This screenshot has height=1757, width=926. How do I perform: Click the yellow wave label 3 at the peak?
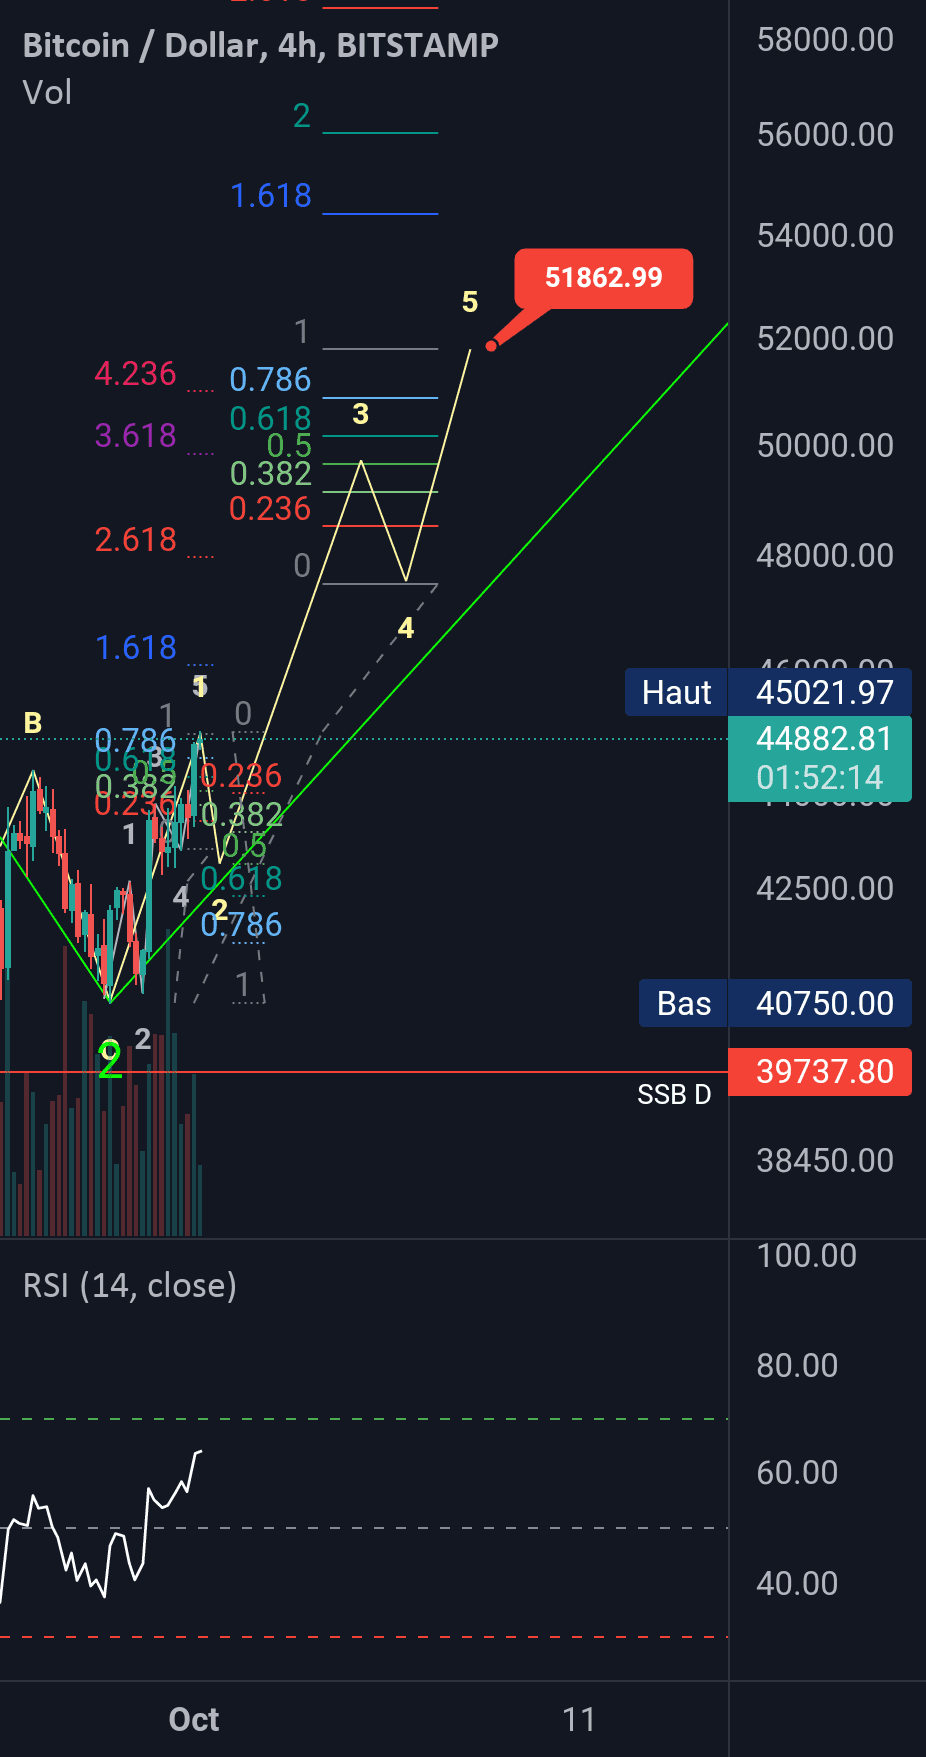[361, 414]
